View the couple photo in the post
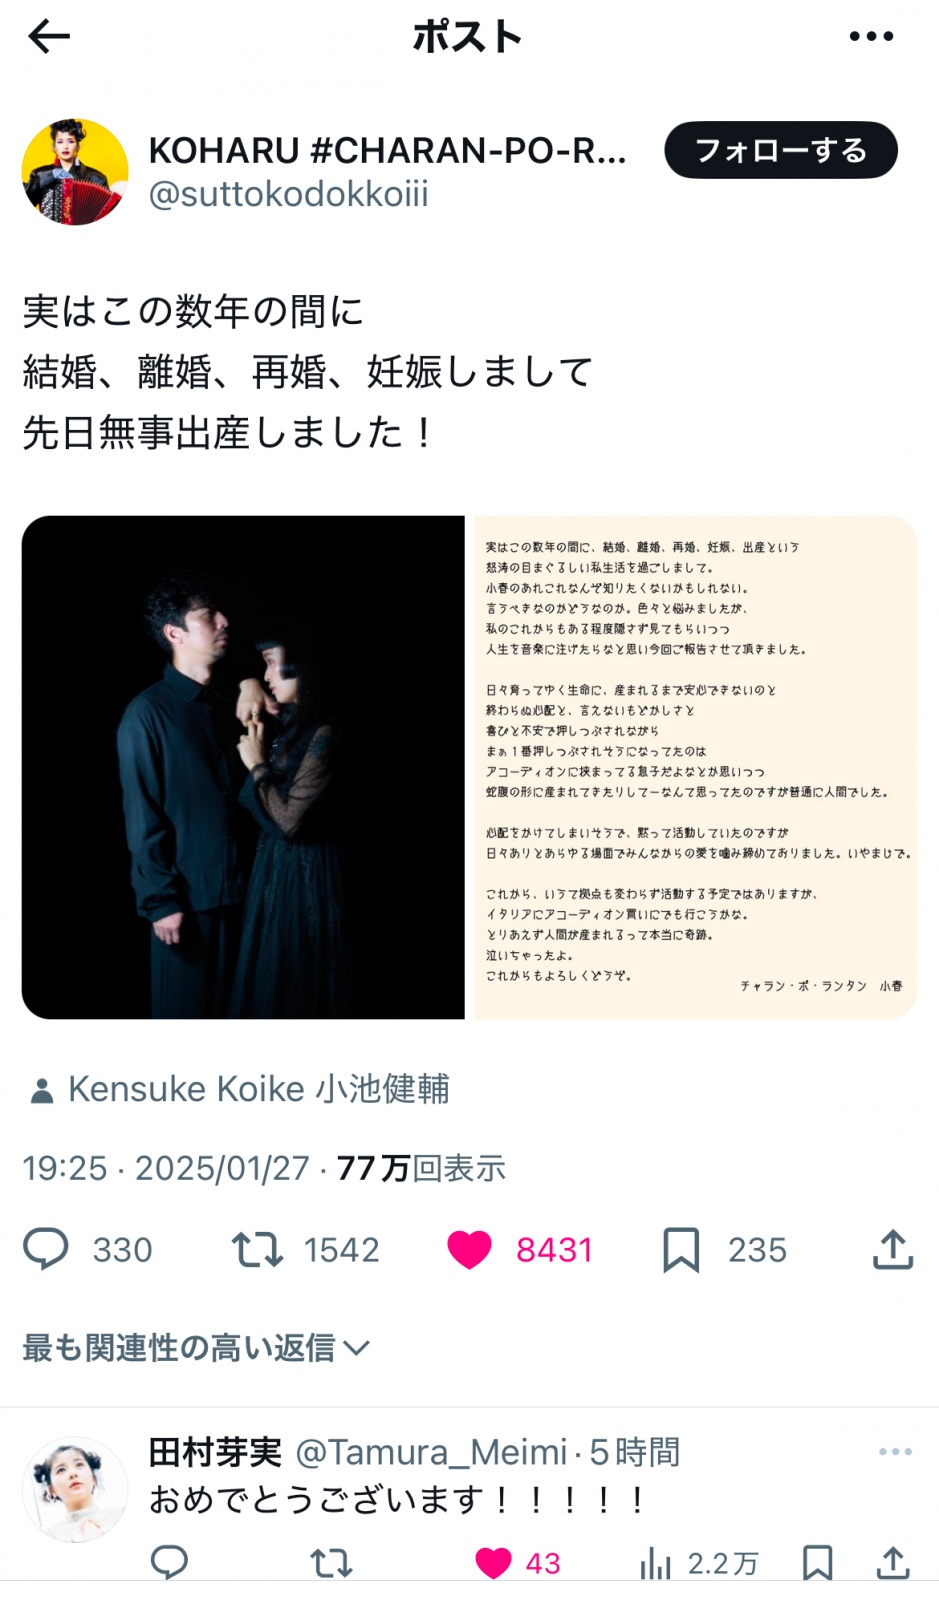 (x=243, y=767)
